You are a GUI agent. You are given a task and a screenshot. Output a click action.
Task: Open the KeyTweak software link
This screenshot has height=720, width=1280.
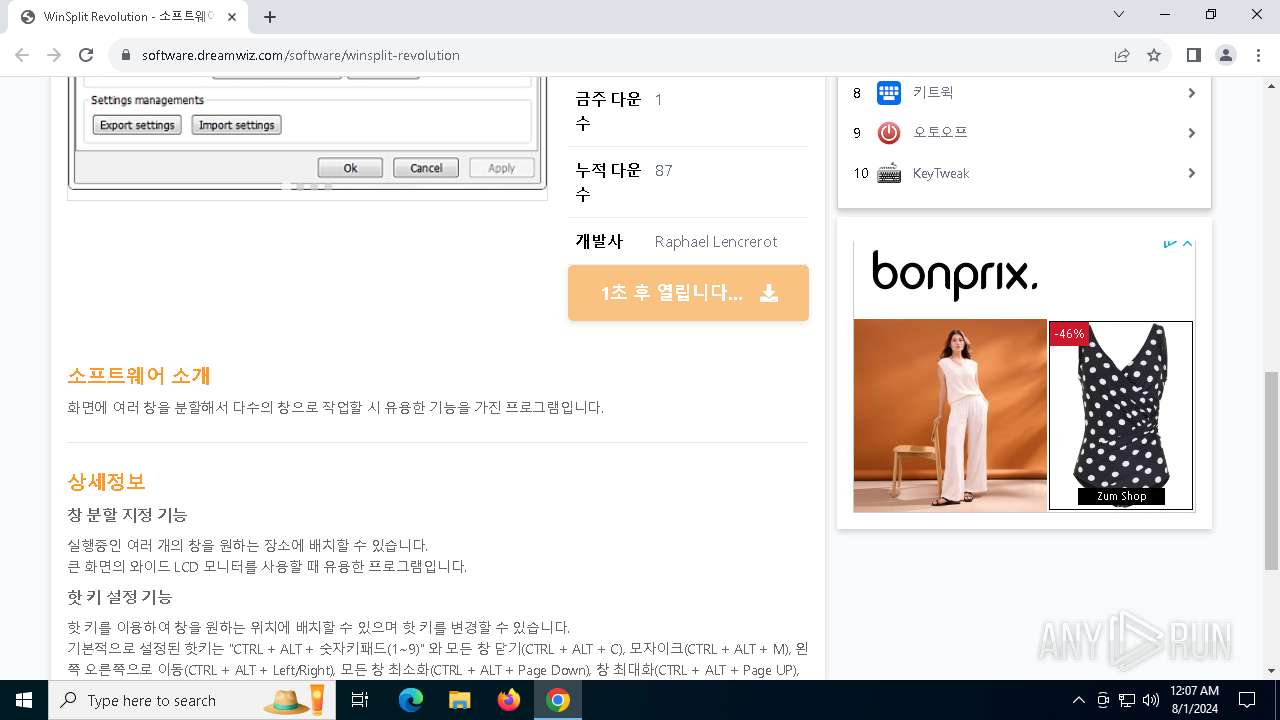tap(941, 173)
